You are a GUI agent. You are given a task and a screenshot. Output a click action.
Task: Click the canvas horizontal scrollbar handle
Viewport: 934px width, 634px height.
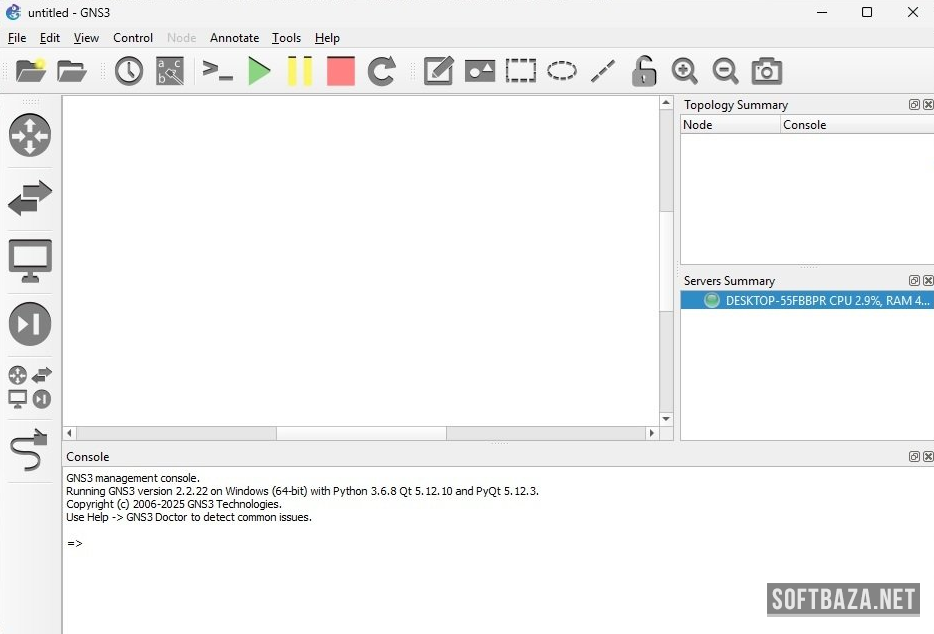pyautogui.click(x=361, y=433)
